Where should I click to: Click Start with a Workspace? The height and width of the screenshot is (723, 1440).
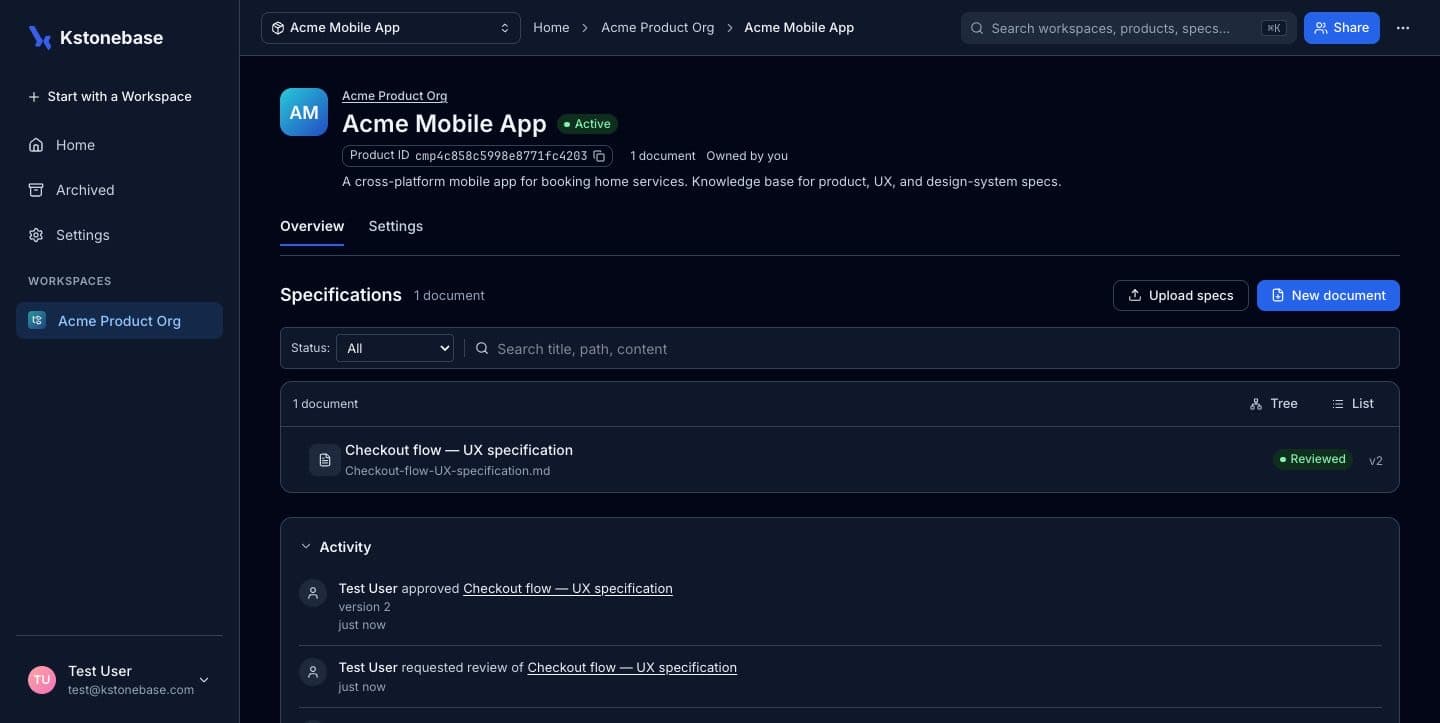119,97
